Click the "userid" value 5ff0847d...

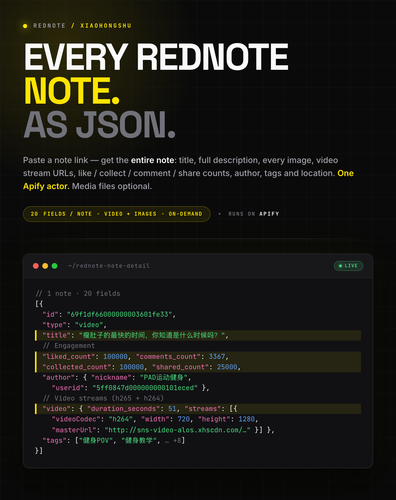coord(145,388)
